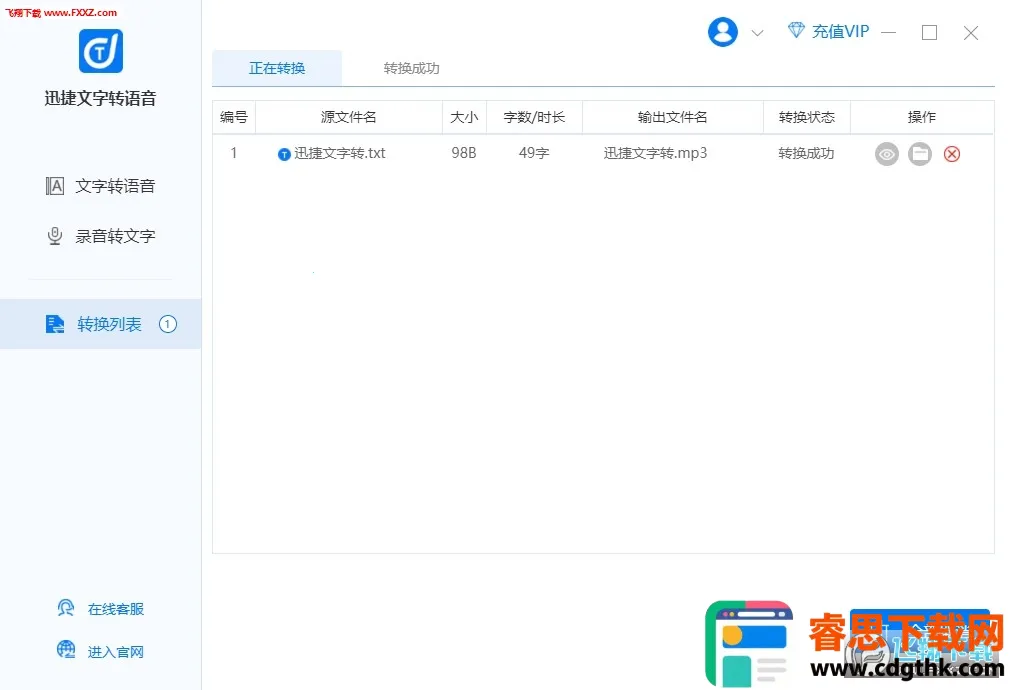Delete the row with the red X icon
This screenshot has height=690, width=1010.
click(x=952, y=154)
